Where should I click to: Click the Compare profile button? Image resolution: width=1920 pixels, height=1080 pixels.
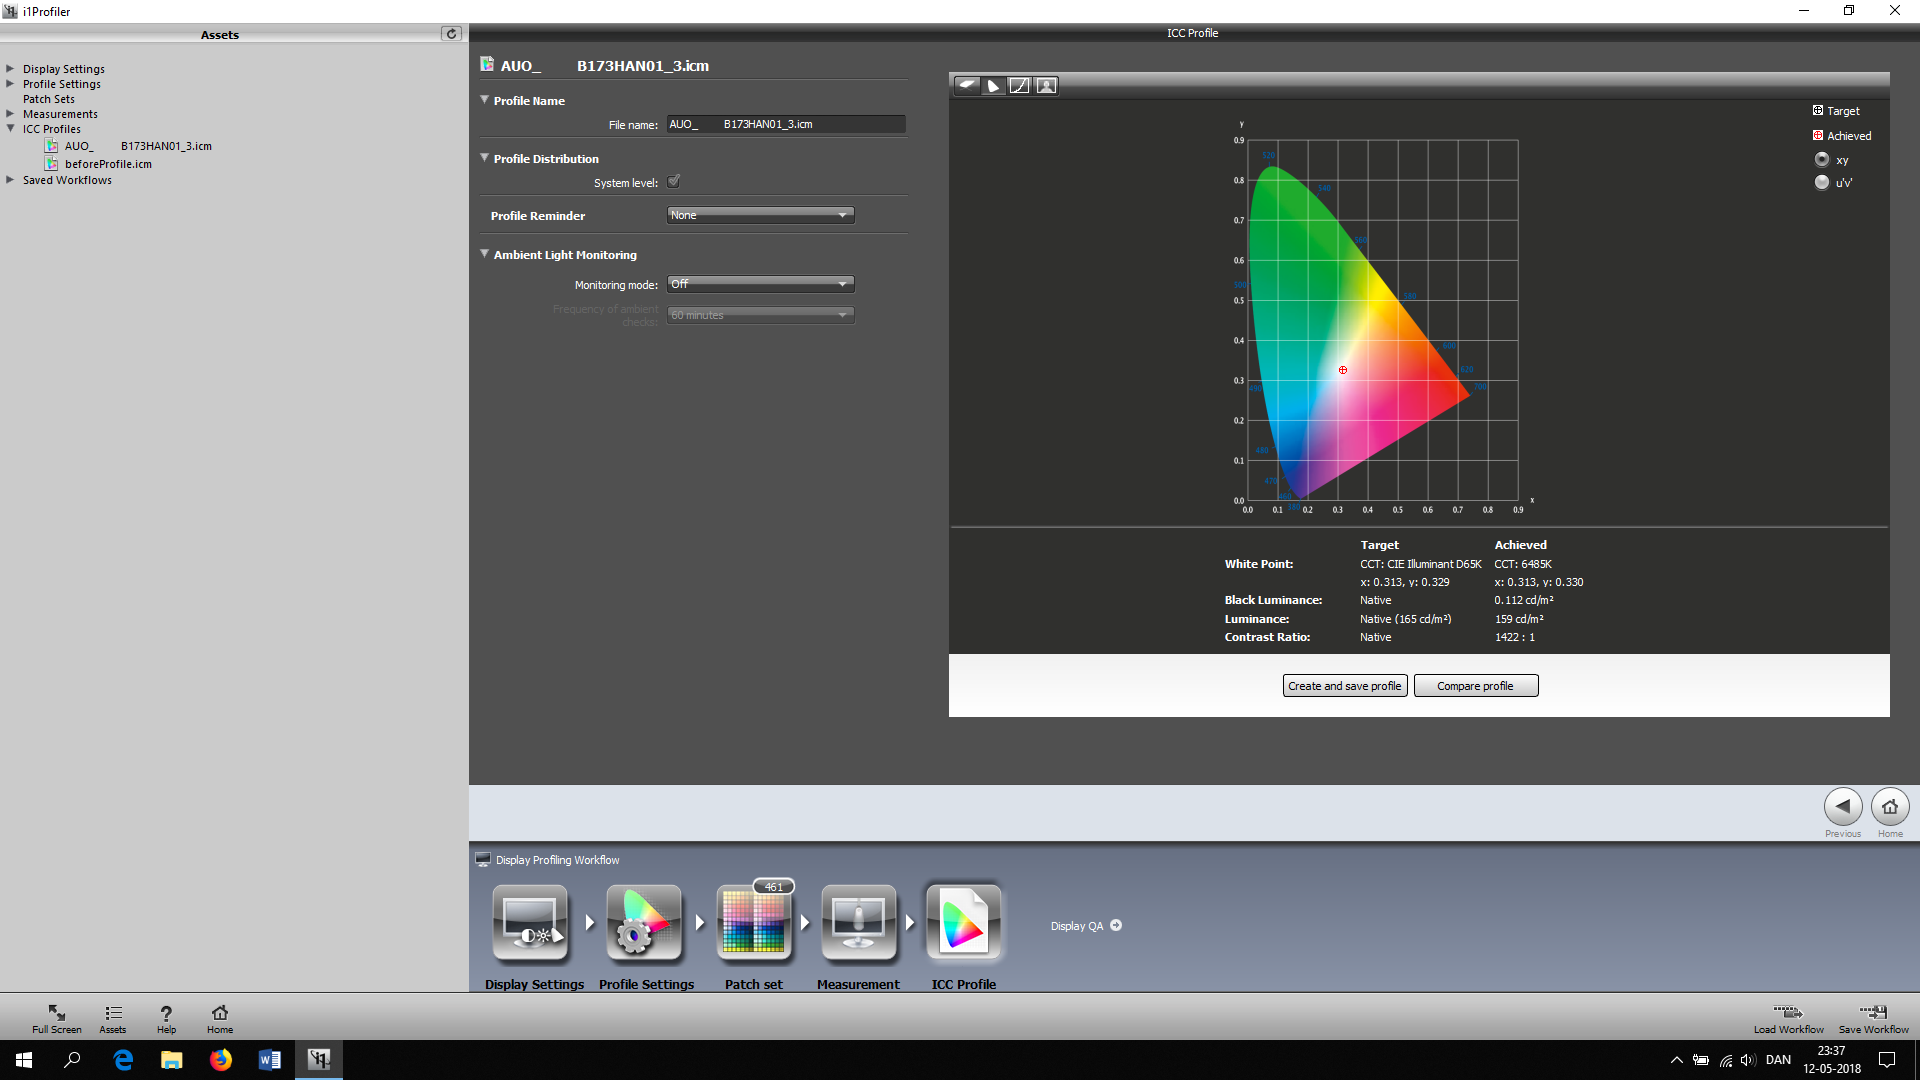1475,686
